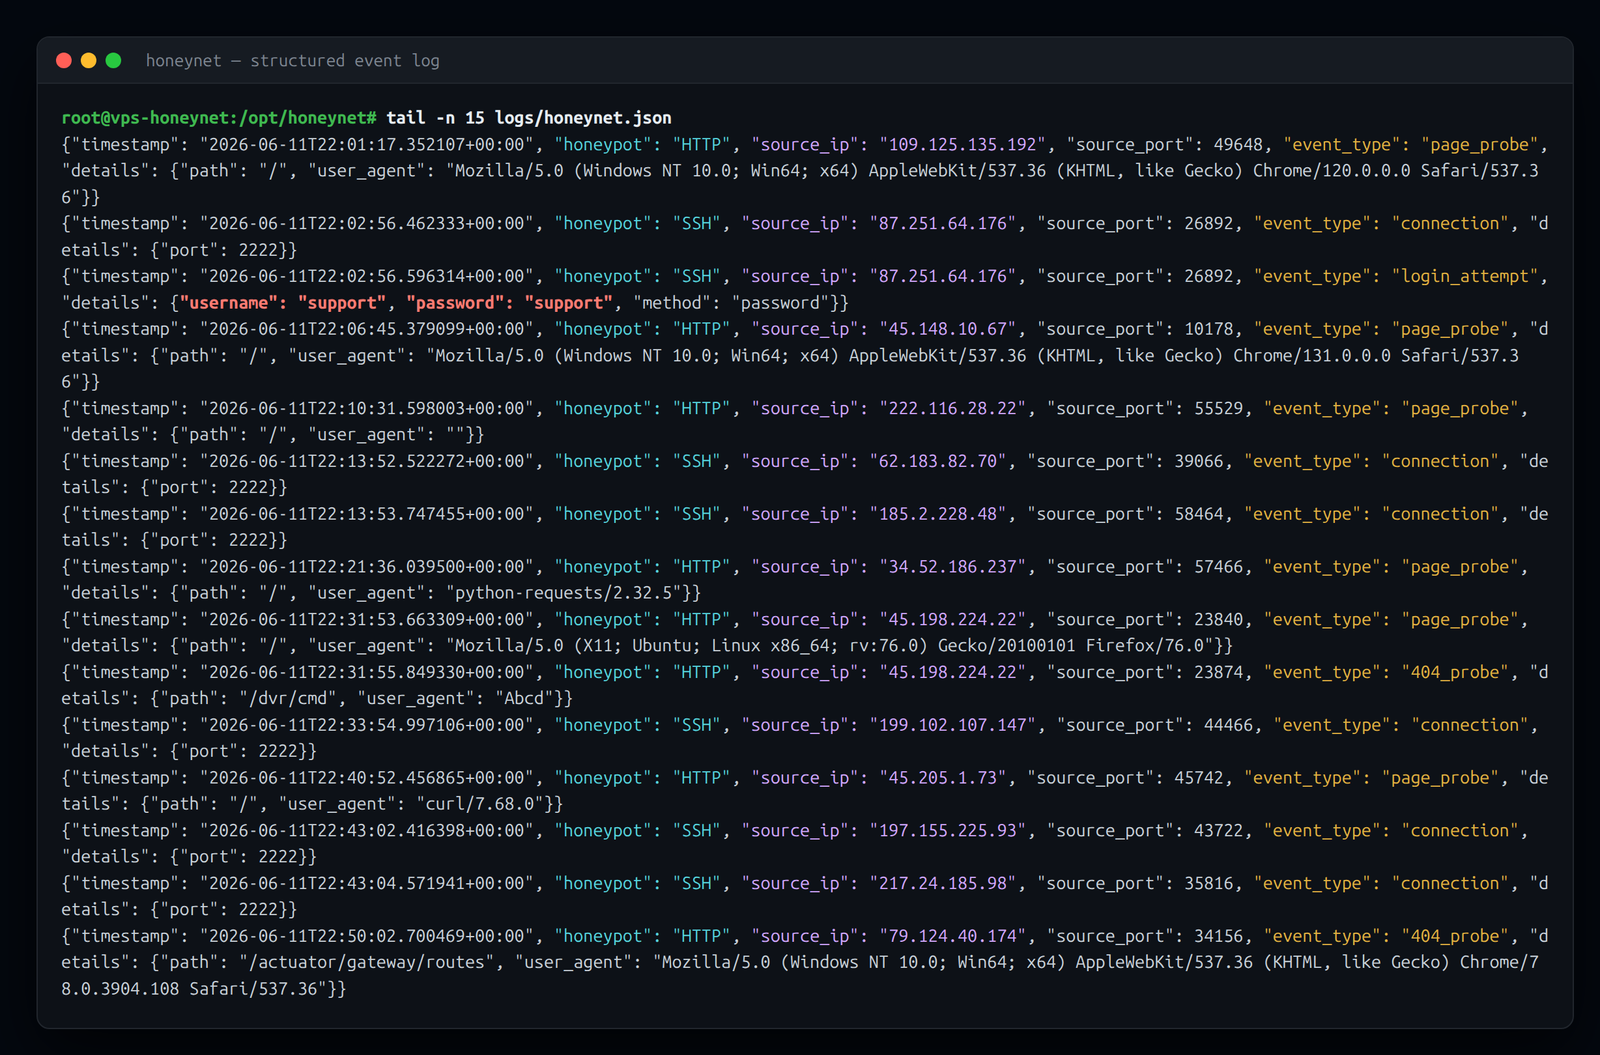Viewport: 1600px width, 1055px height.
Task: Click the "/actuator/gateway/routes" path value
Action: click(x=367, y=963)
